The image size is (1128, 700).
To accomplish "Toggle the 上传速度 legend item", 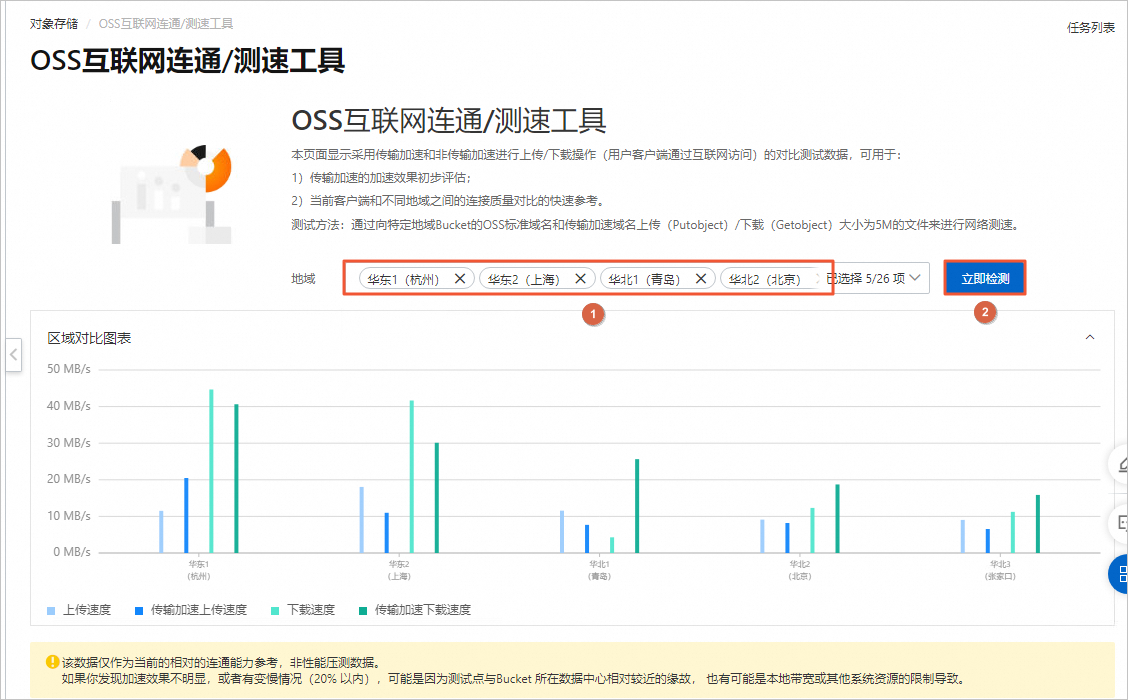I will click(x=79, y=610).
